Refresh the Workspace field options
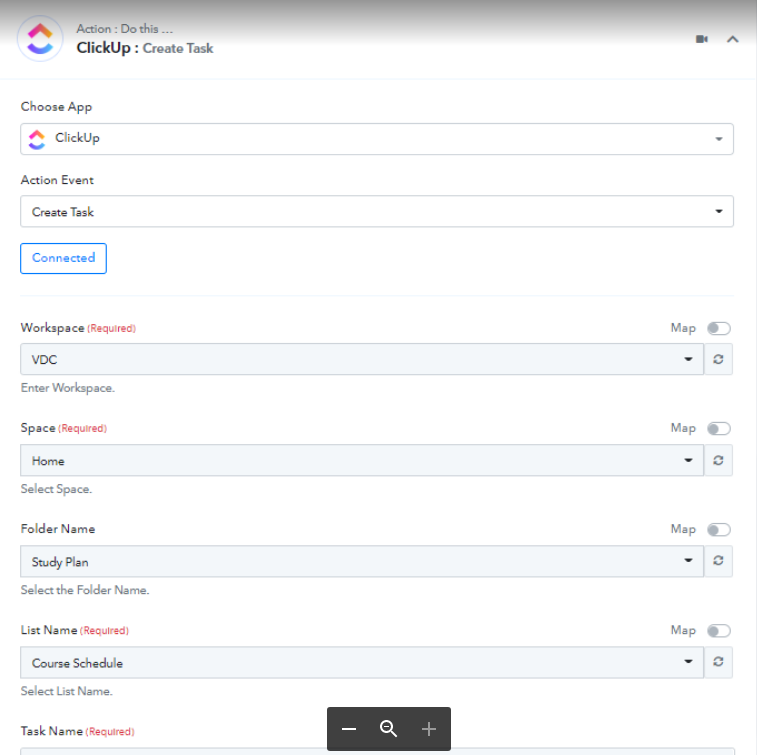The width and height of the screenshot is (757, 755). pos(718,359)
